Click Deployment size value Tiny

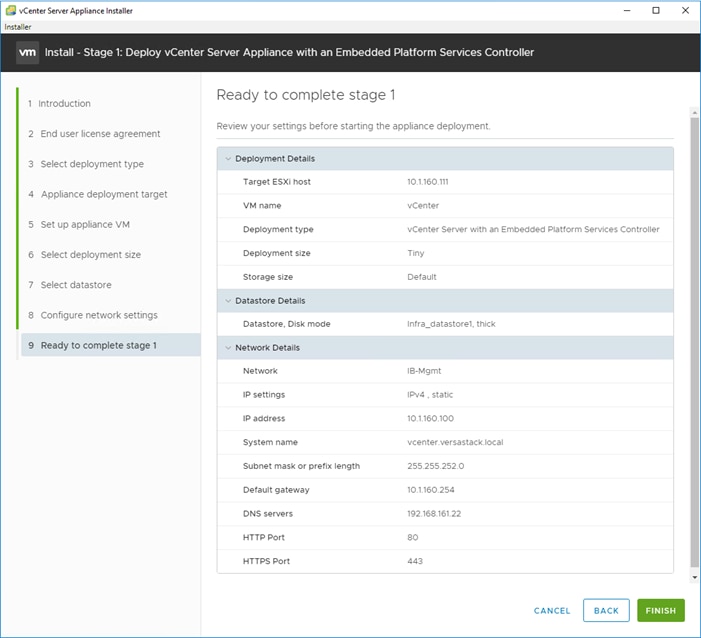click(x=416, y=253)
